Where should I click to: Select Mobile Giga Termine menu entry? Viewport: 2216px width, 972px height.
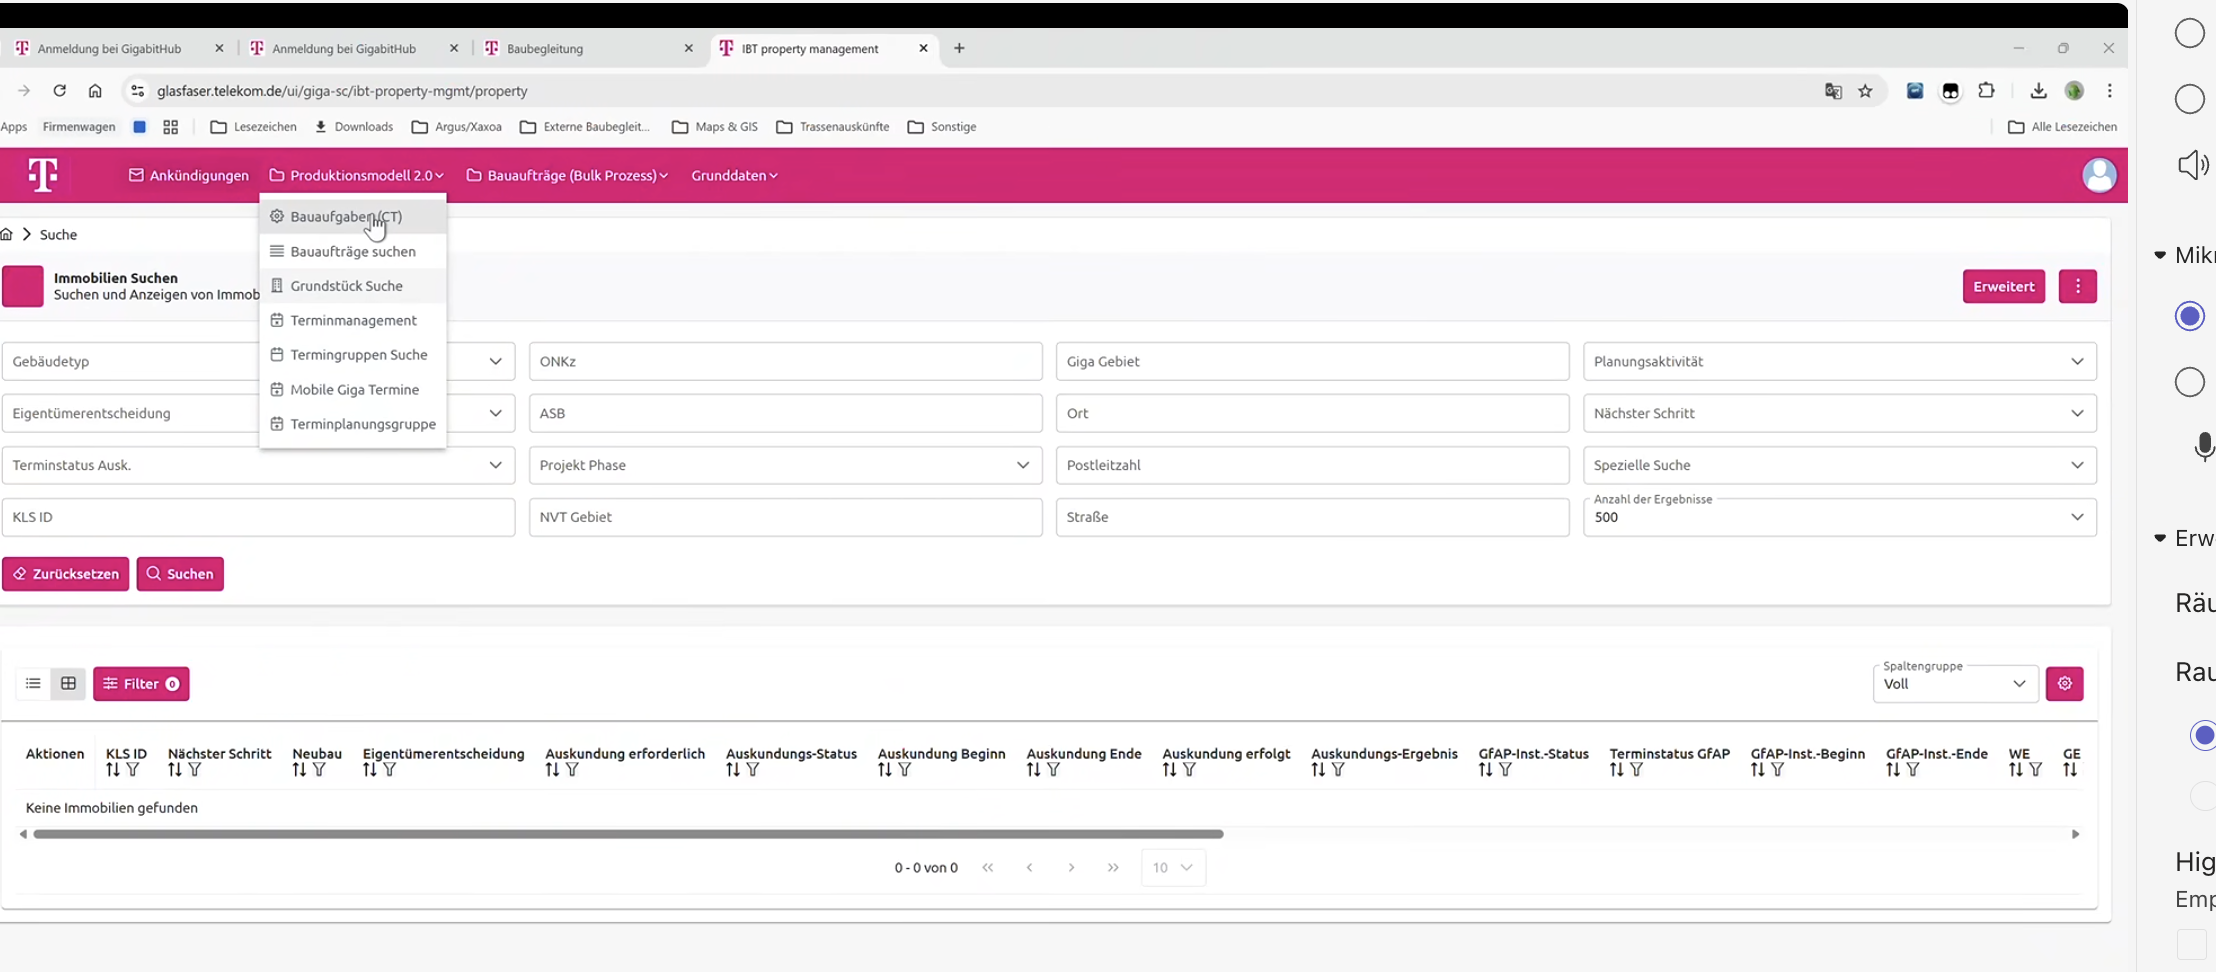[352, 389]
